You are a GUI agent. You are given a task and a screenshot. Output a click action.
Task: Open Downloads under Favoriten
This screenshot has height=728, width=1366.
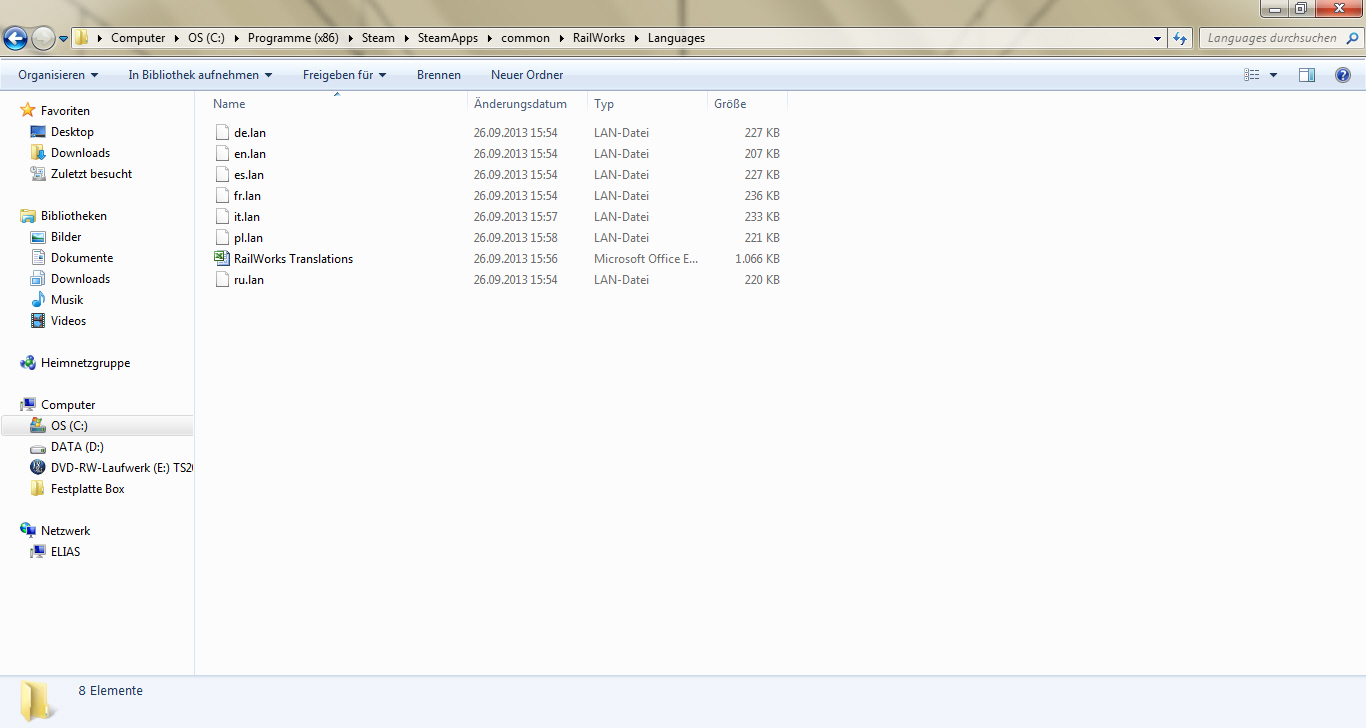[80, 153]
